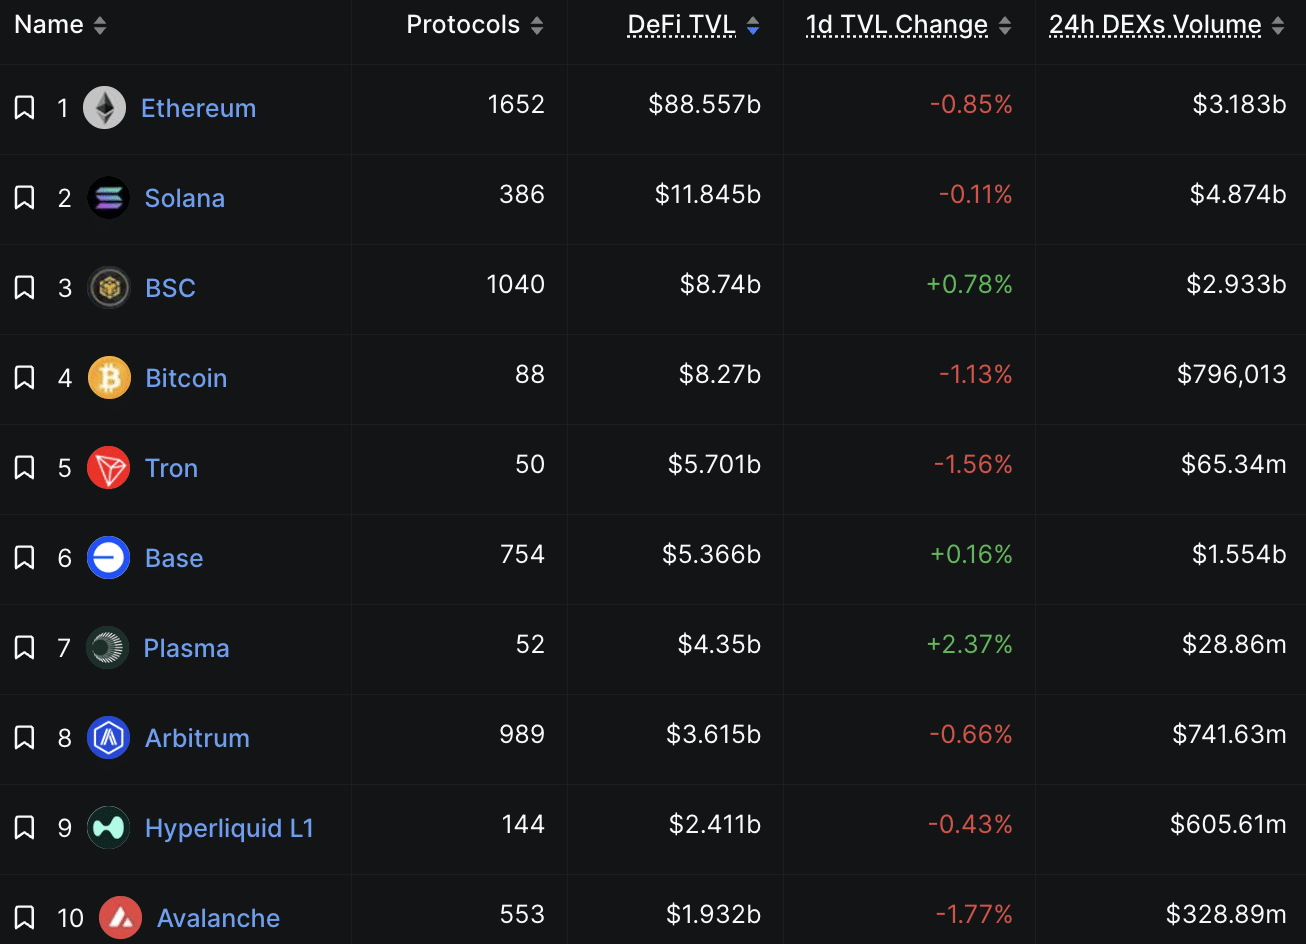
Task: Click the Ethereum chain logo icon
Action: point(104,108)
